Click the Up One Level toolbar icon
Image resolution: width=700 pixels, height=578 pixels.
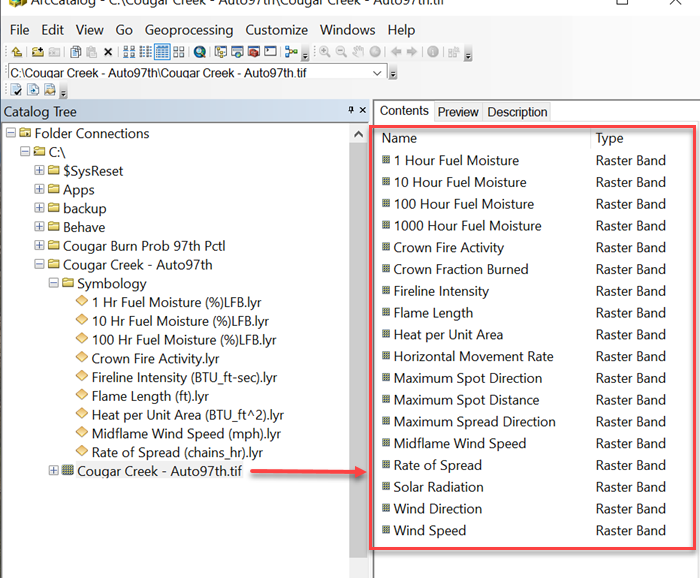tap(17, 52)
